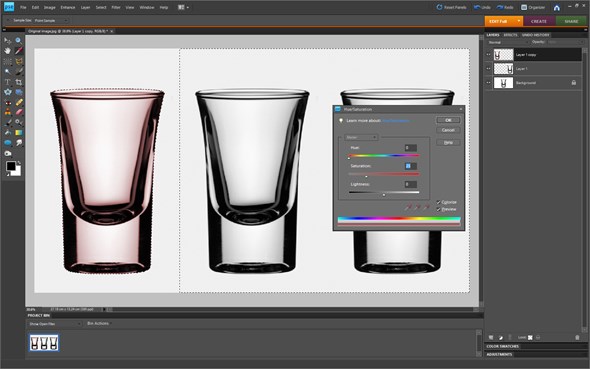Hide the Layer 1 layer
590x369 pixels.
488,68
